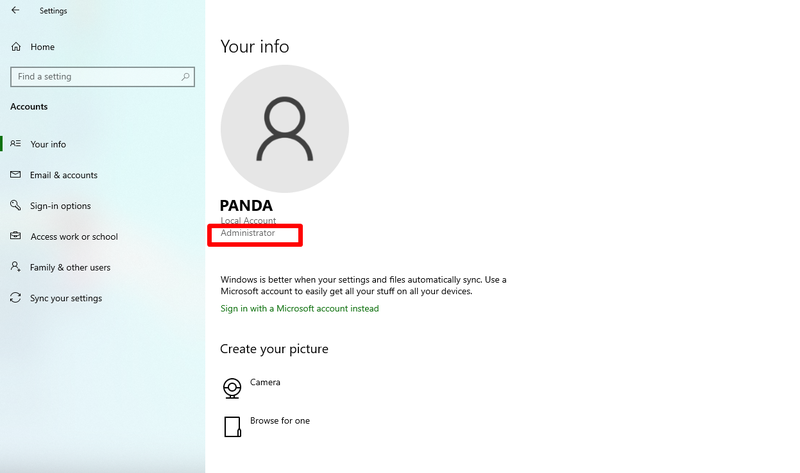Screen dimensions: 800x473
Task: Click the profile avatar picture
Action: [285, 129]
